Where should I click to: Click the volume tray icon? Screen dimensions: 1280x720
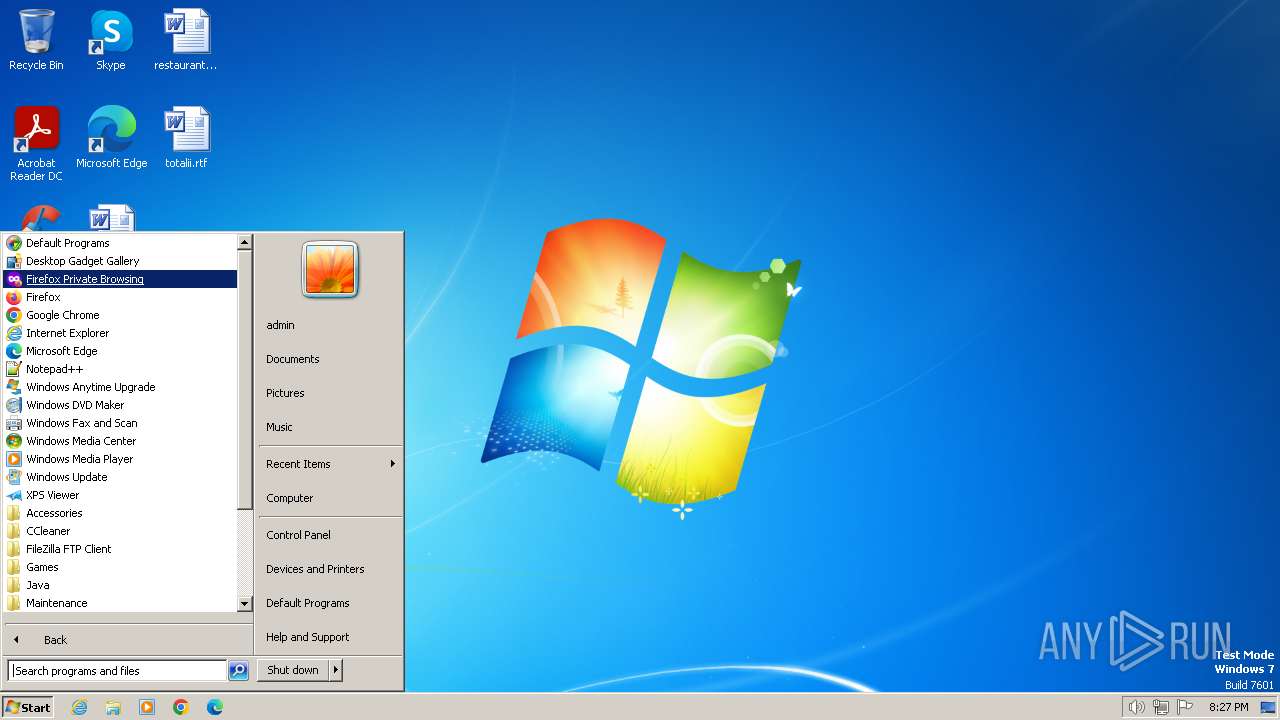(1136, 707)
